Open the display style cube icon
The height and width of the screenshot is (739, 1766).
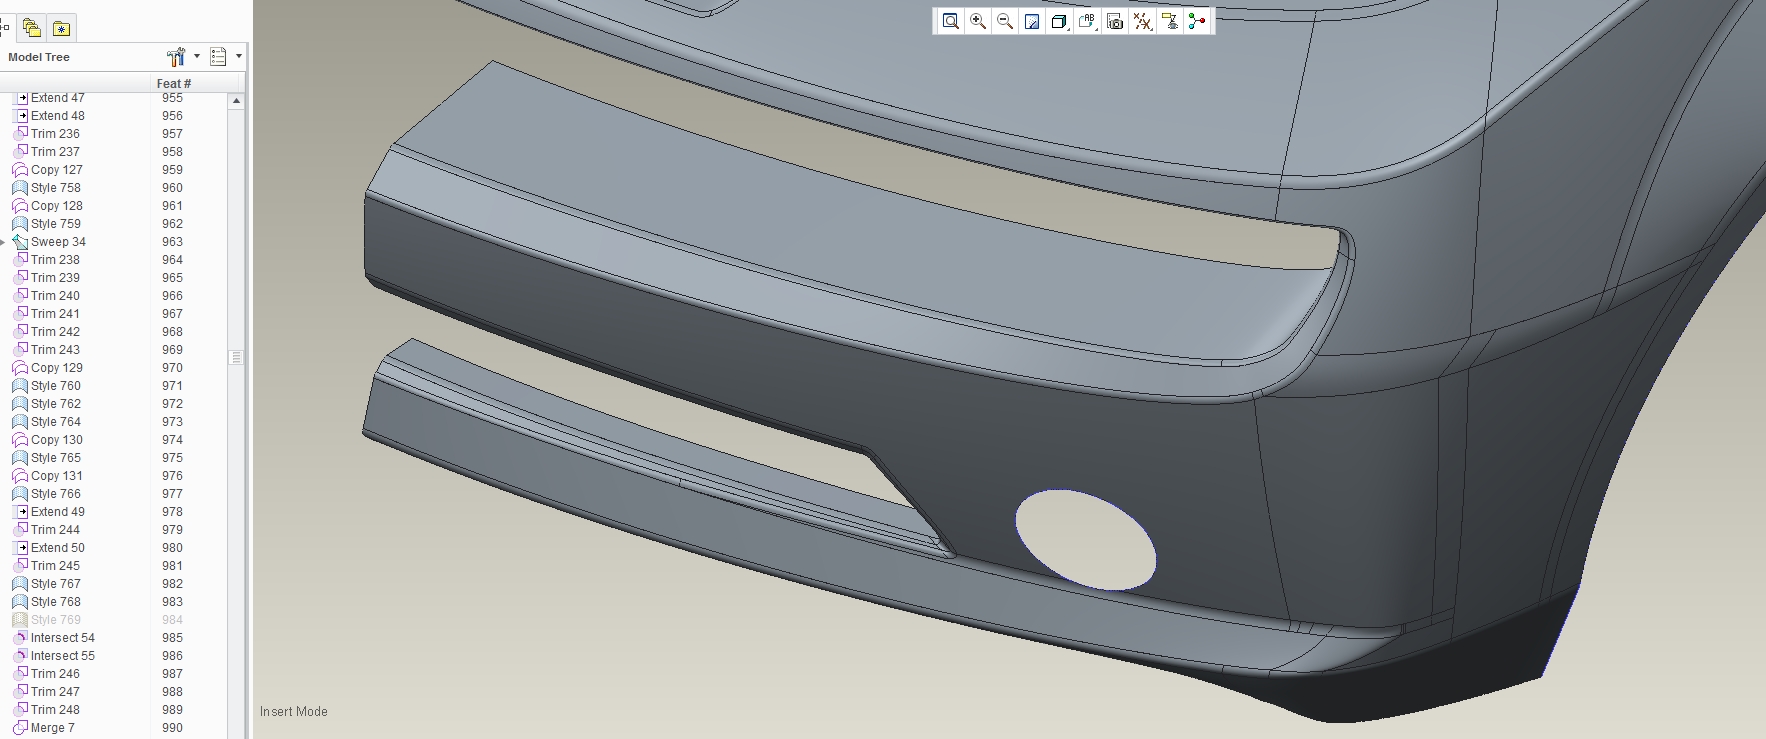[1059, 21]
